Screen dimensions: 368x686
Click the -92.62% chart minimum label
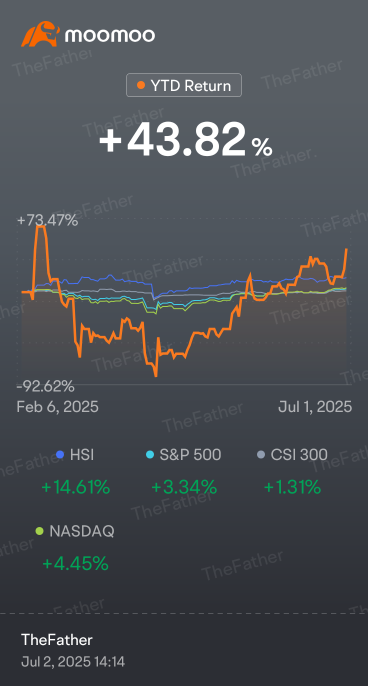click(x=46, y=387)
